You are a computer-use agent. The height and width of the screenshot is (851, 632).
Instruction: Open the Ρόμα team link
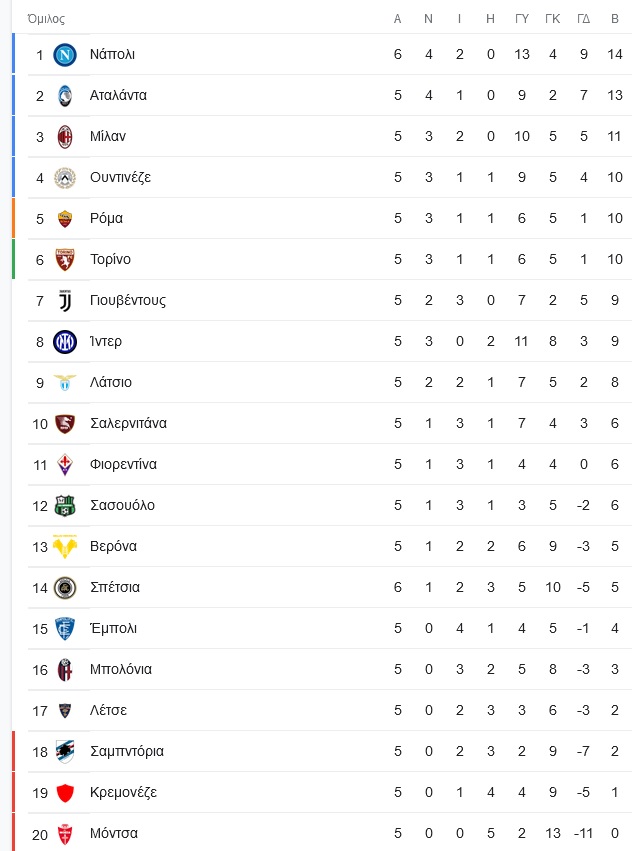106,218
